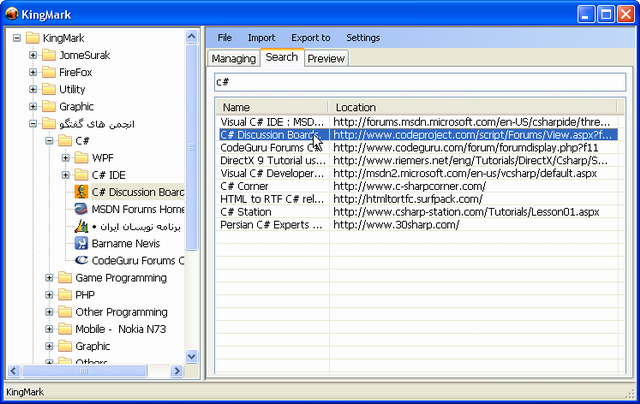This screenshot has height=404, width=640.
Task: Click the tree horizontal scrollbar thumb
Action: (84, 371)
